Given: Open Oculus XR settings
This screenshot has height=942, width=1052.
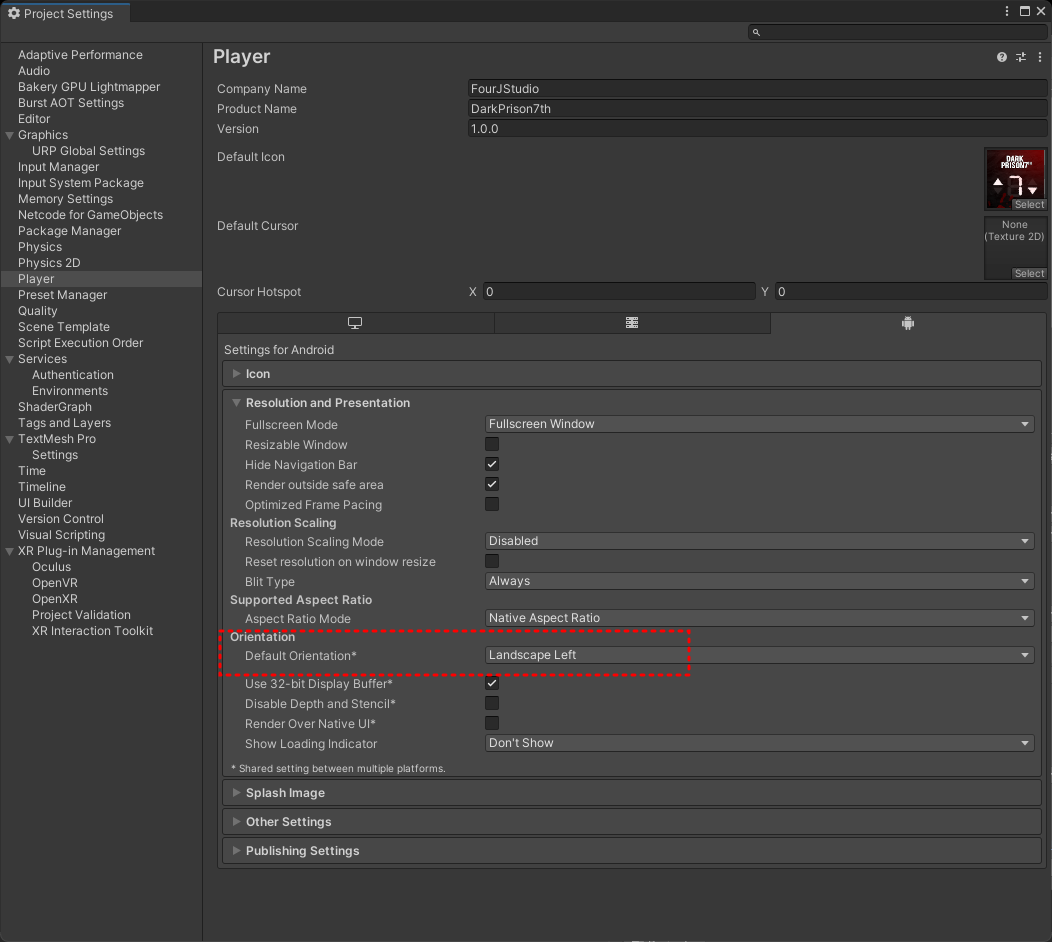Looking at the screenshot, I should click(x=51, y=567).
